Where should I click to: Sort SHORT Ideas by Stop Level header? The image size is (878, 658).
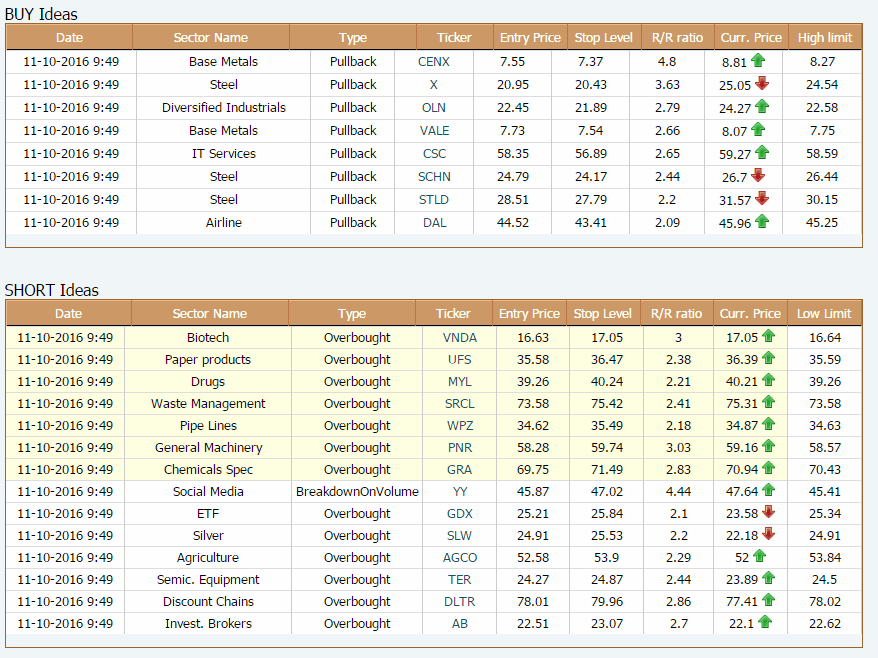point(603,314)
